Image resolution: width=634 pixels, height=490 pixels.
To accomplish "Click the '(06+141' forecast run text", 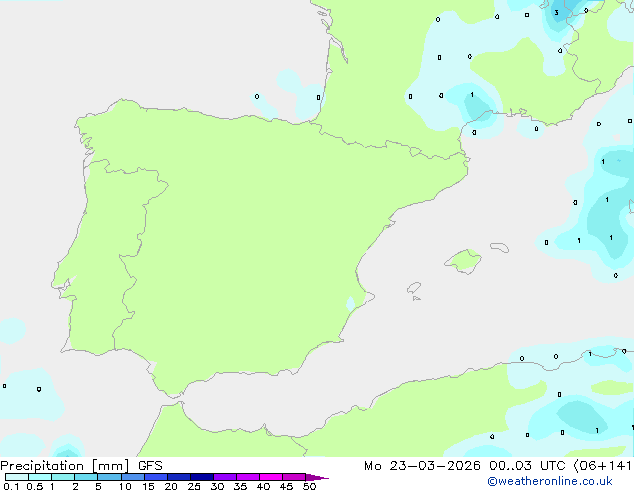I will coord(602,466).
